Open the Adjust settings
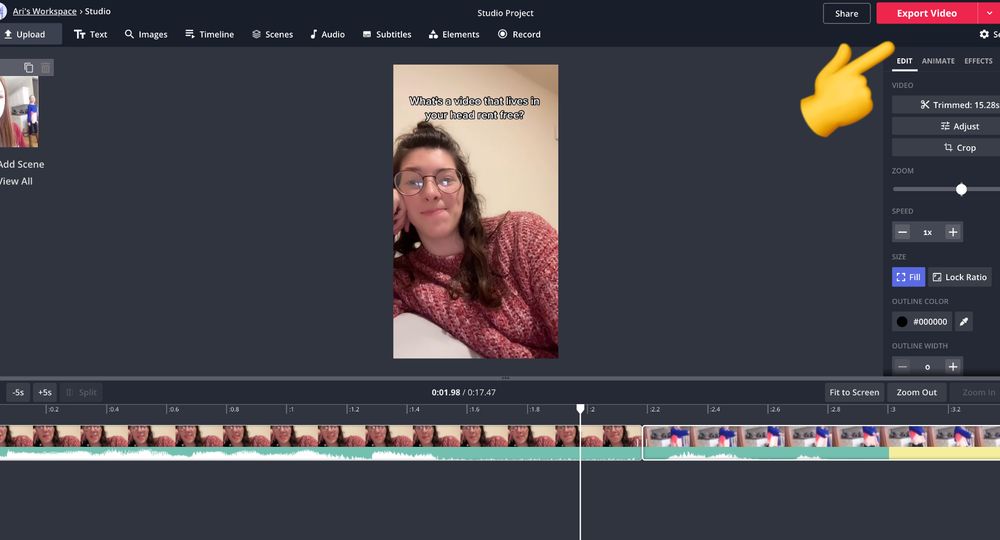 958,126
